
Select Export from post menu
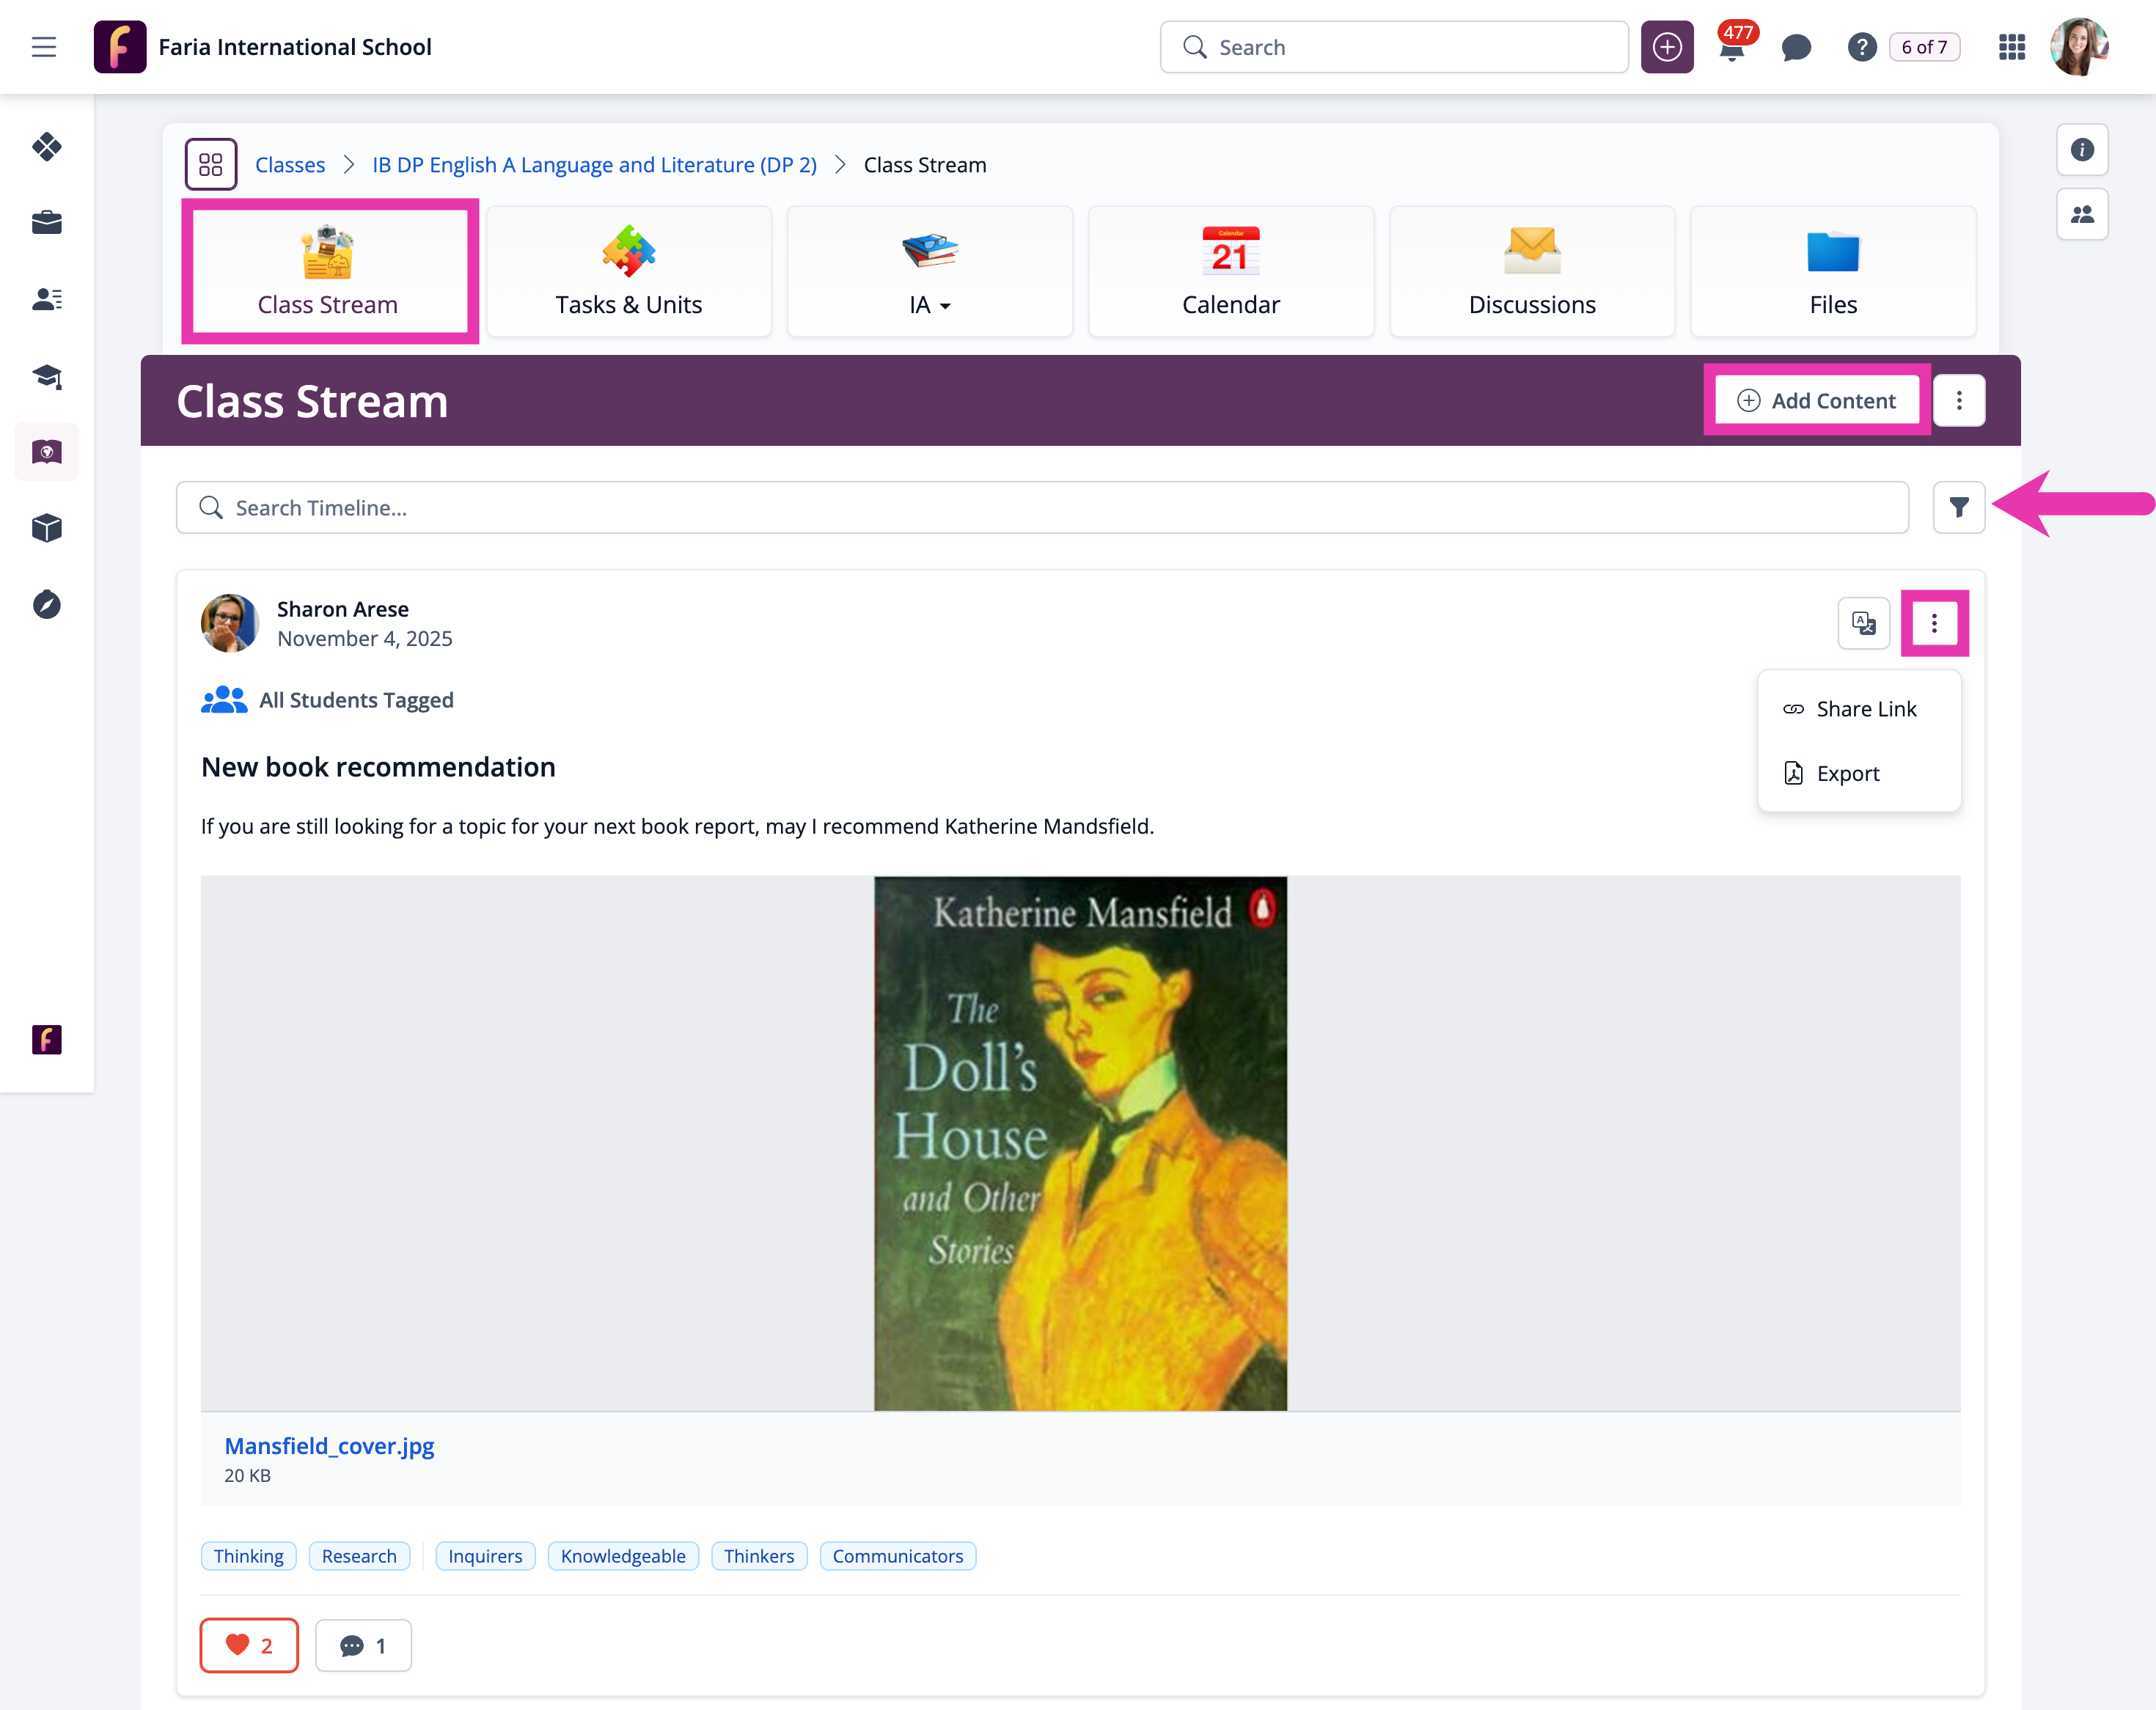[1859, 773]
